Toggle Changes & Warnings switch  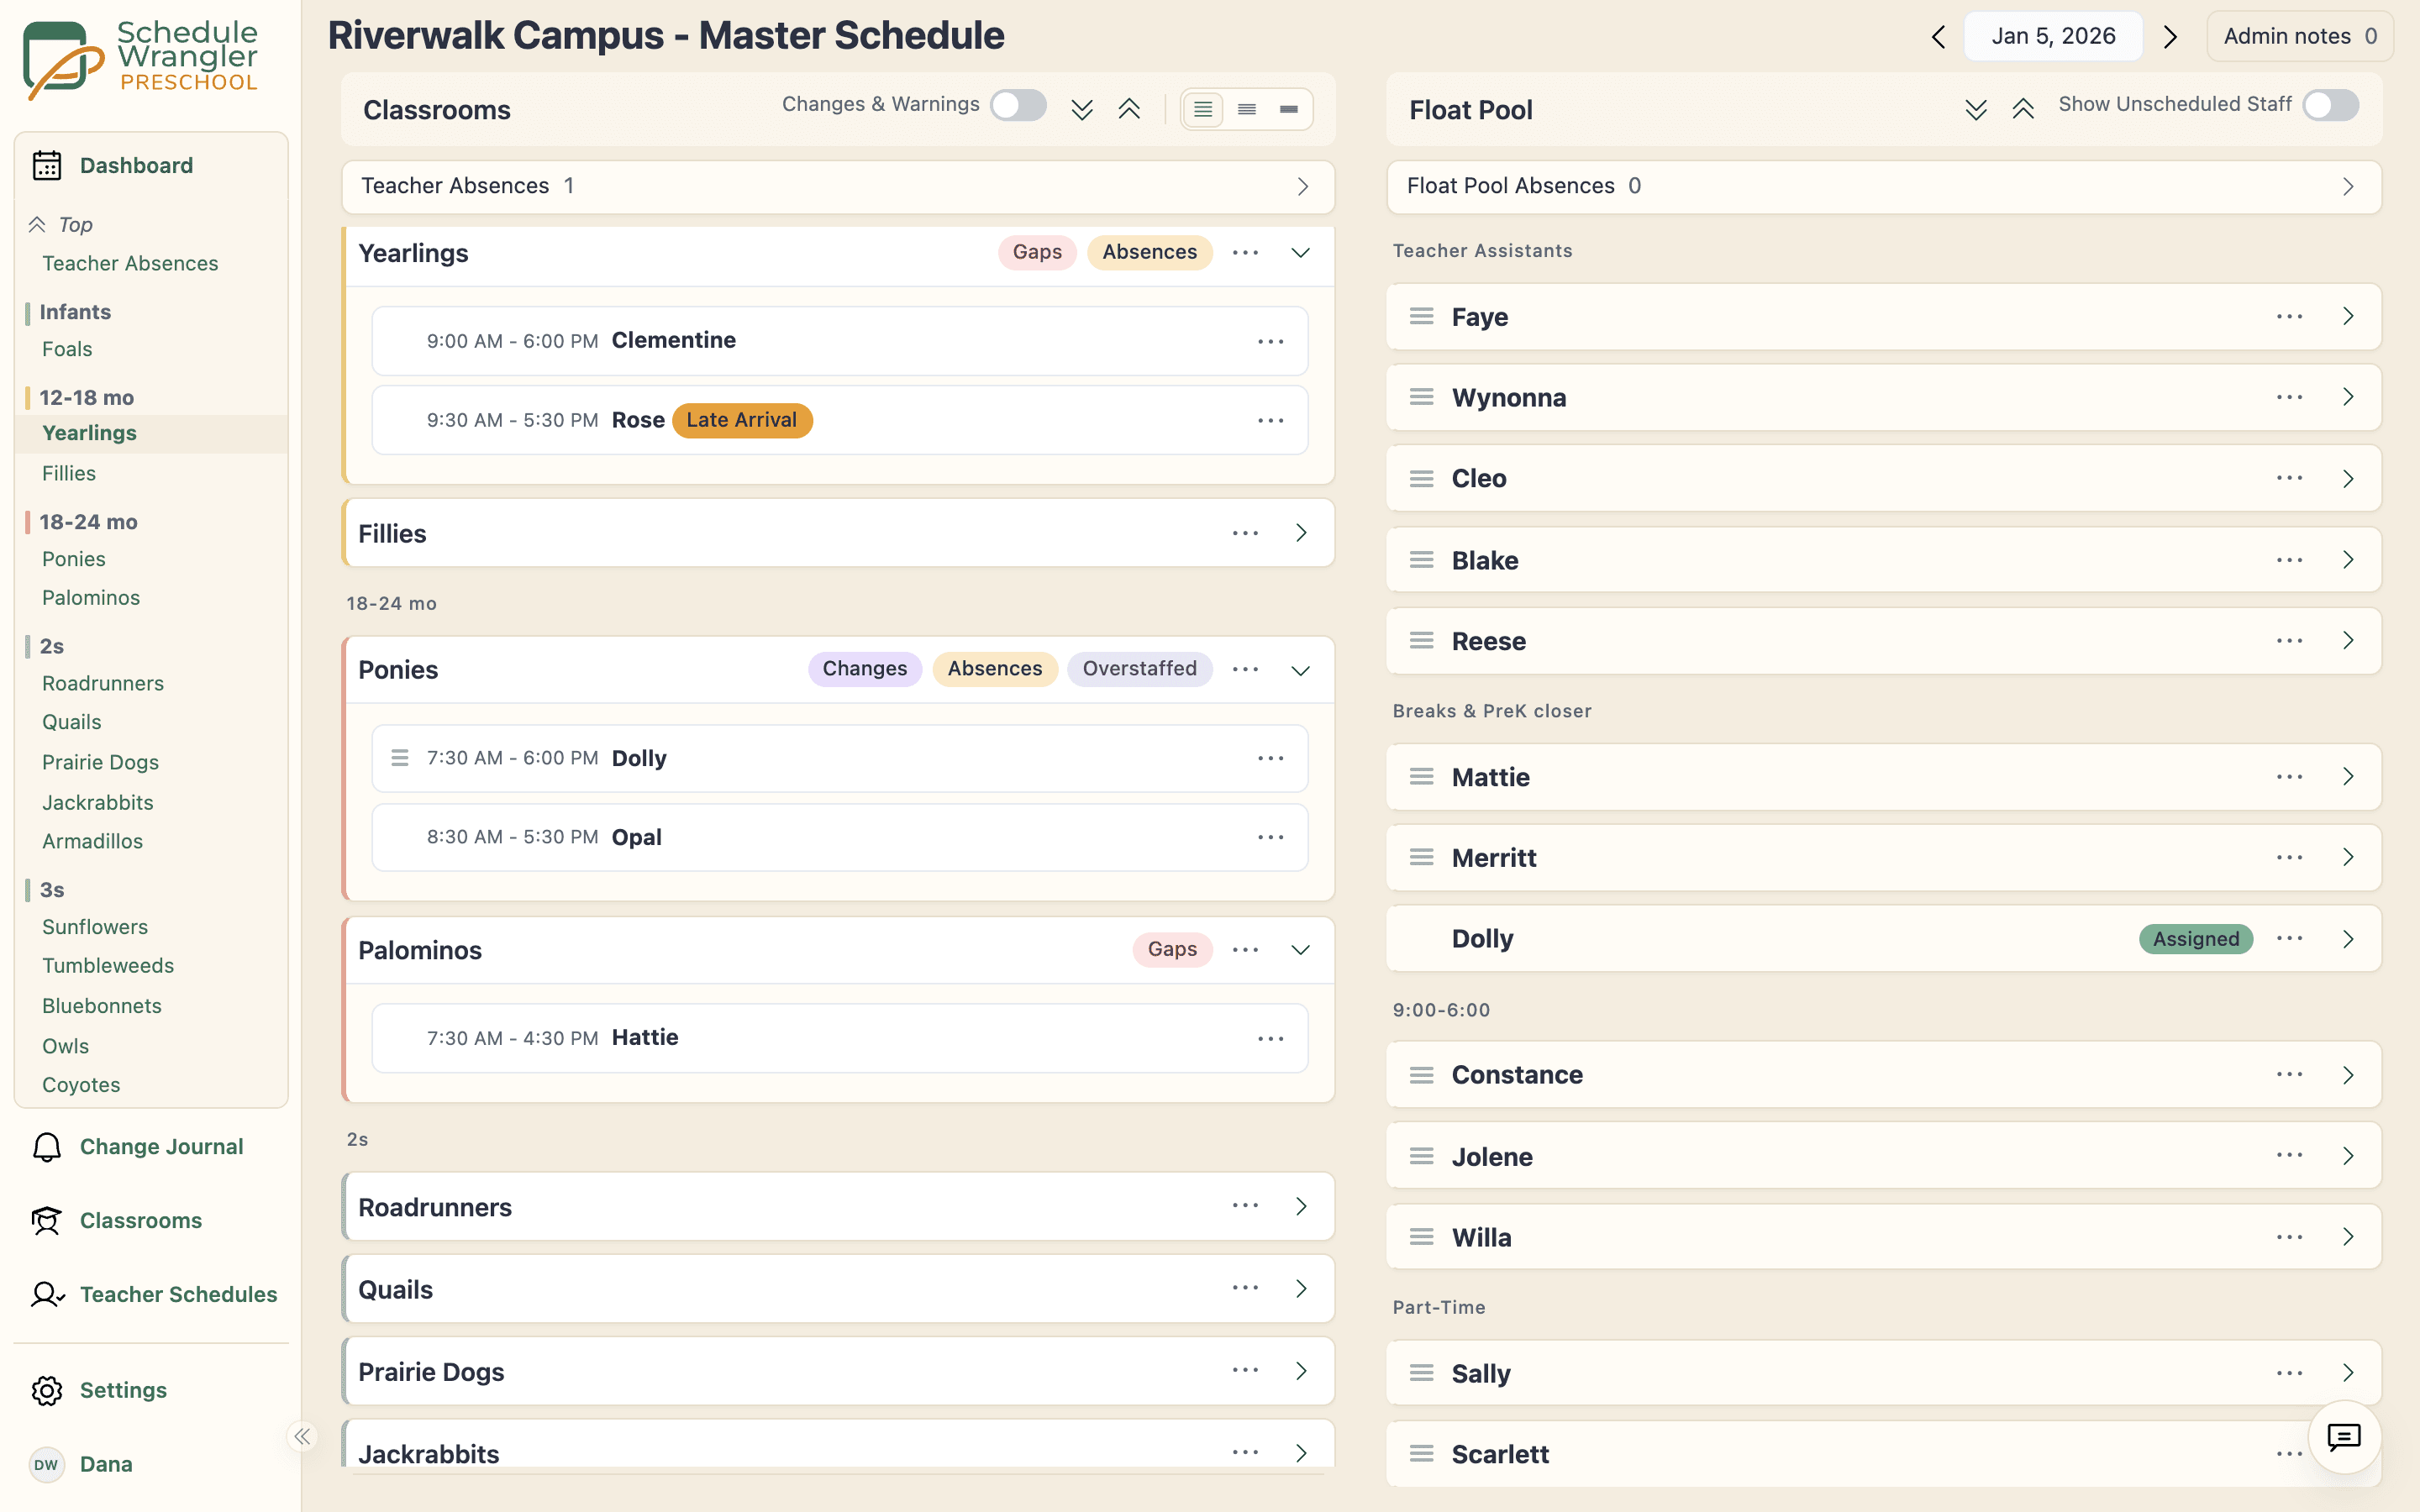[x=1018, y=105]
